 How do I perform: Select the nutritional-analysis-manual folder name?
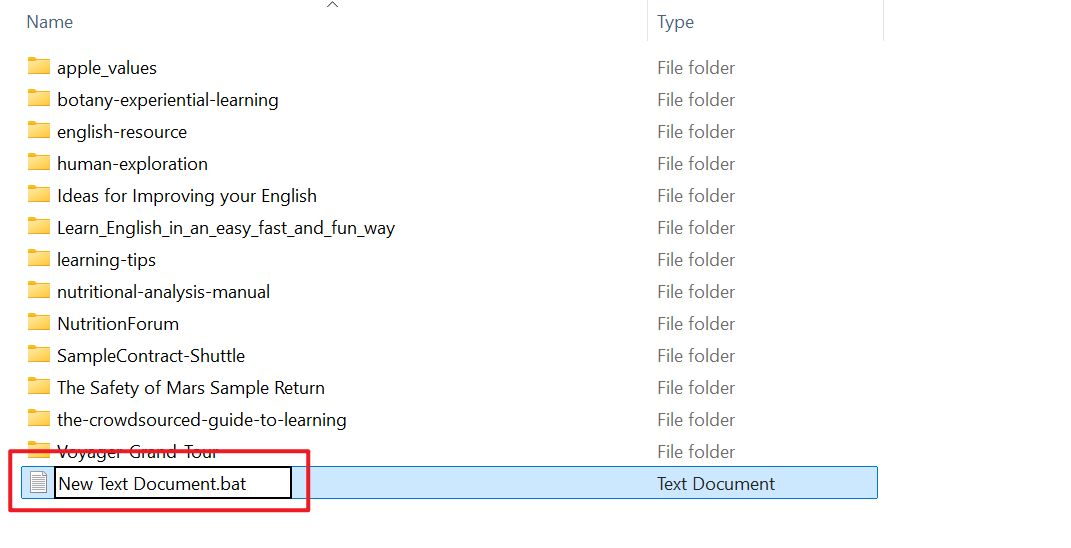point(164,292)
